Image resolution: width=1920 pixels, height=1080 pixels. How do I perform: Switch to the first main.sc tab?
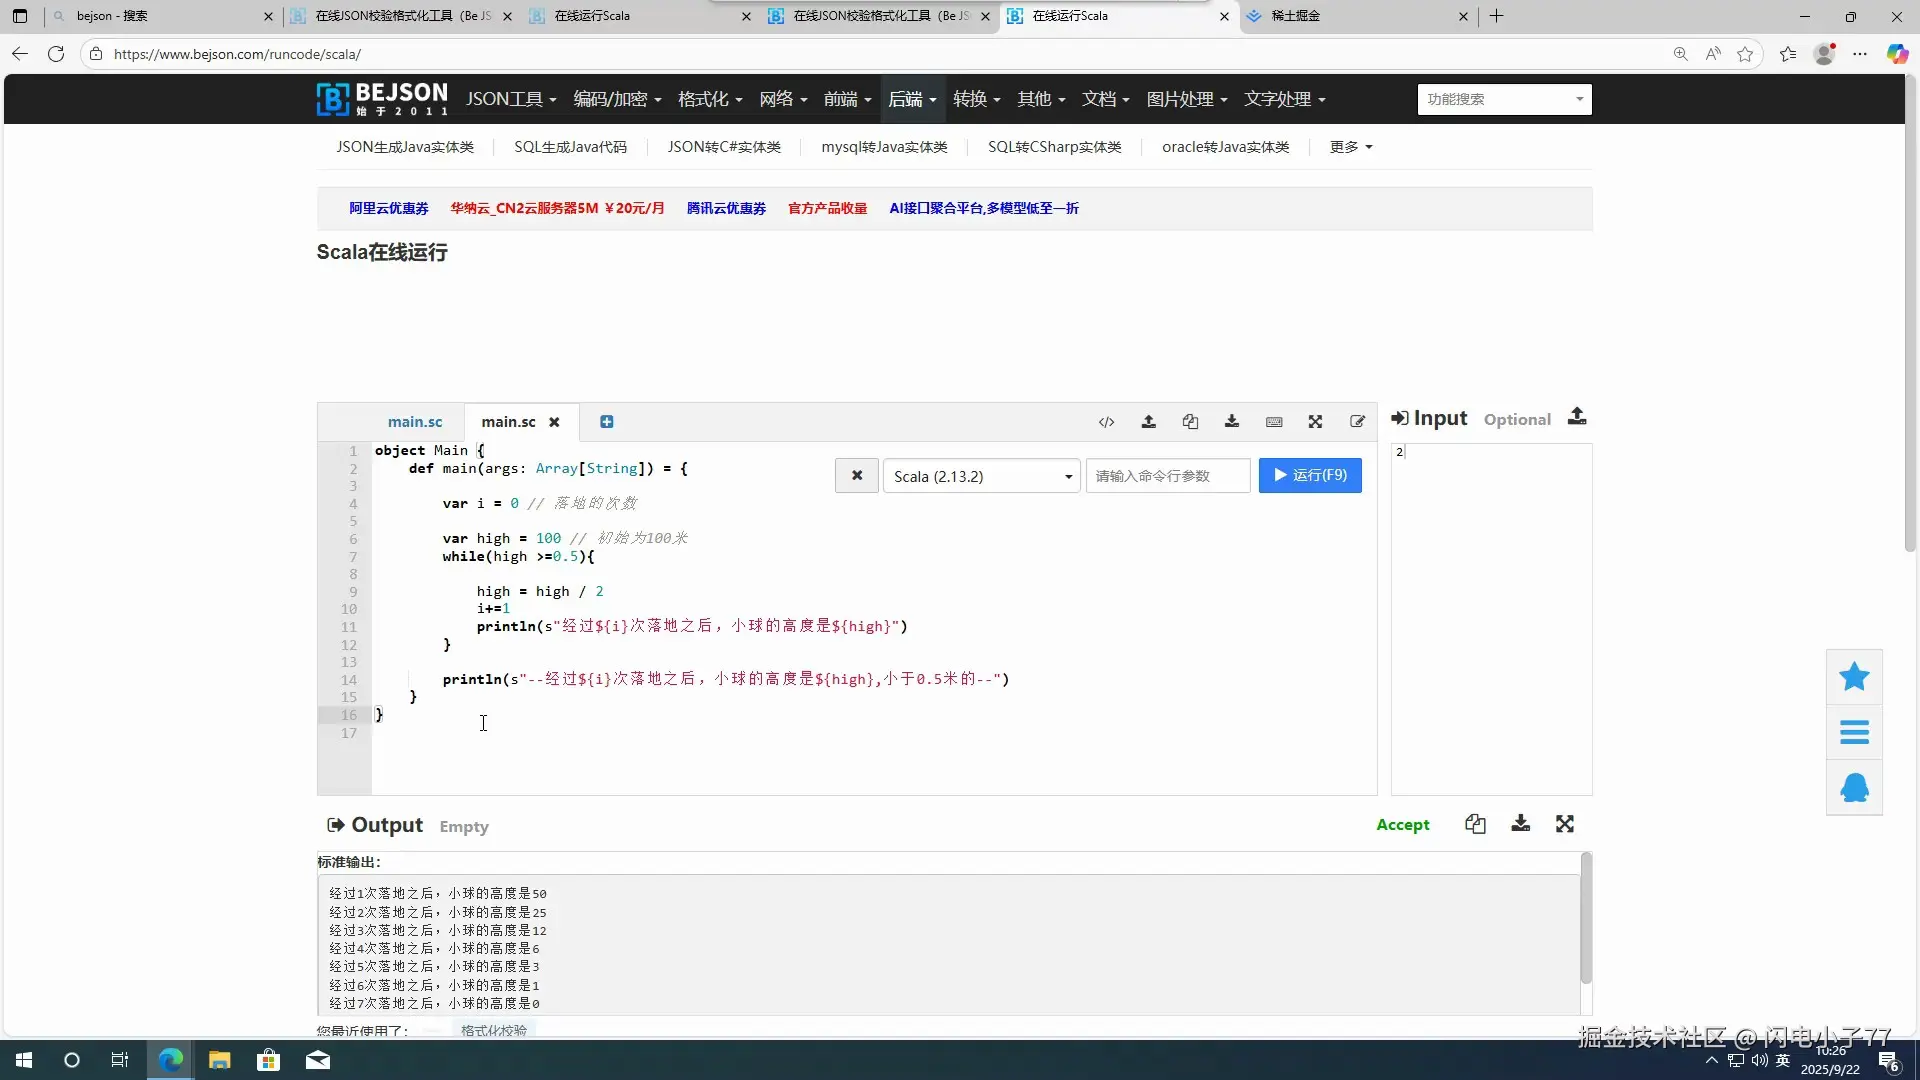click(x=414, y=422)
